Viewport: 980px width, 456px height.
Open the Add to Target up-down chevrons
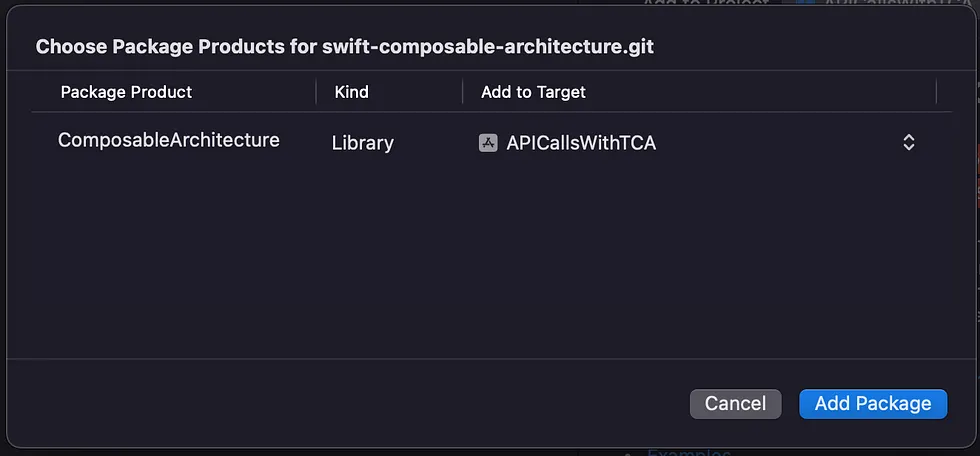click(x=909, y=142)
